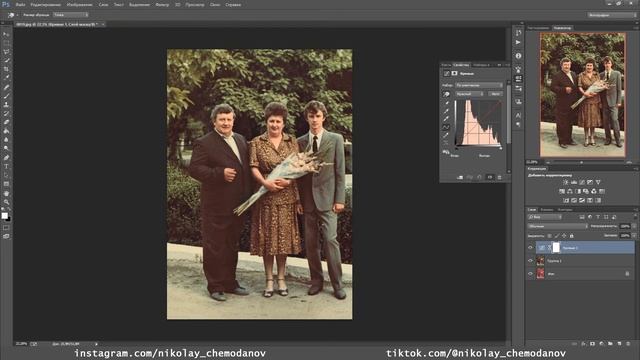640x360 pixels.
Task: Select the Crop tool
Action: click(6, 69)
